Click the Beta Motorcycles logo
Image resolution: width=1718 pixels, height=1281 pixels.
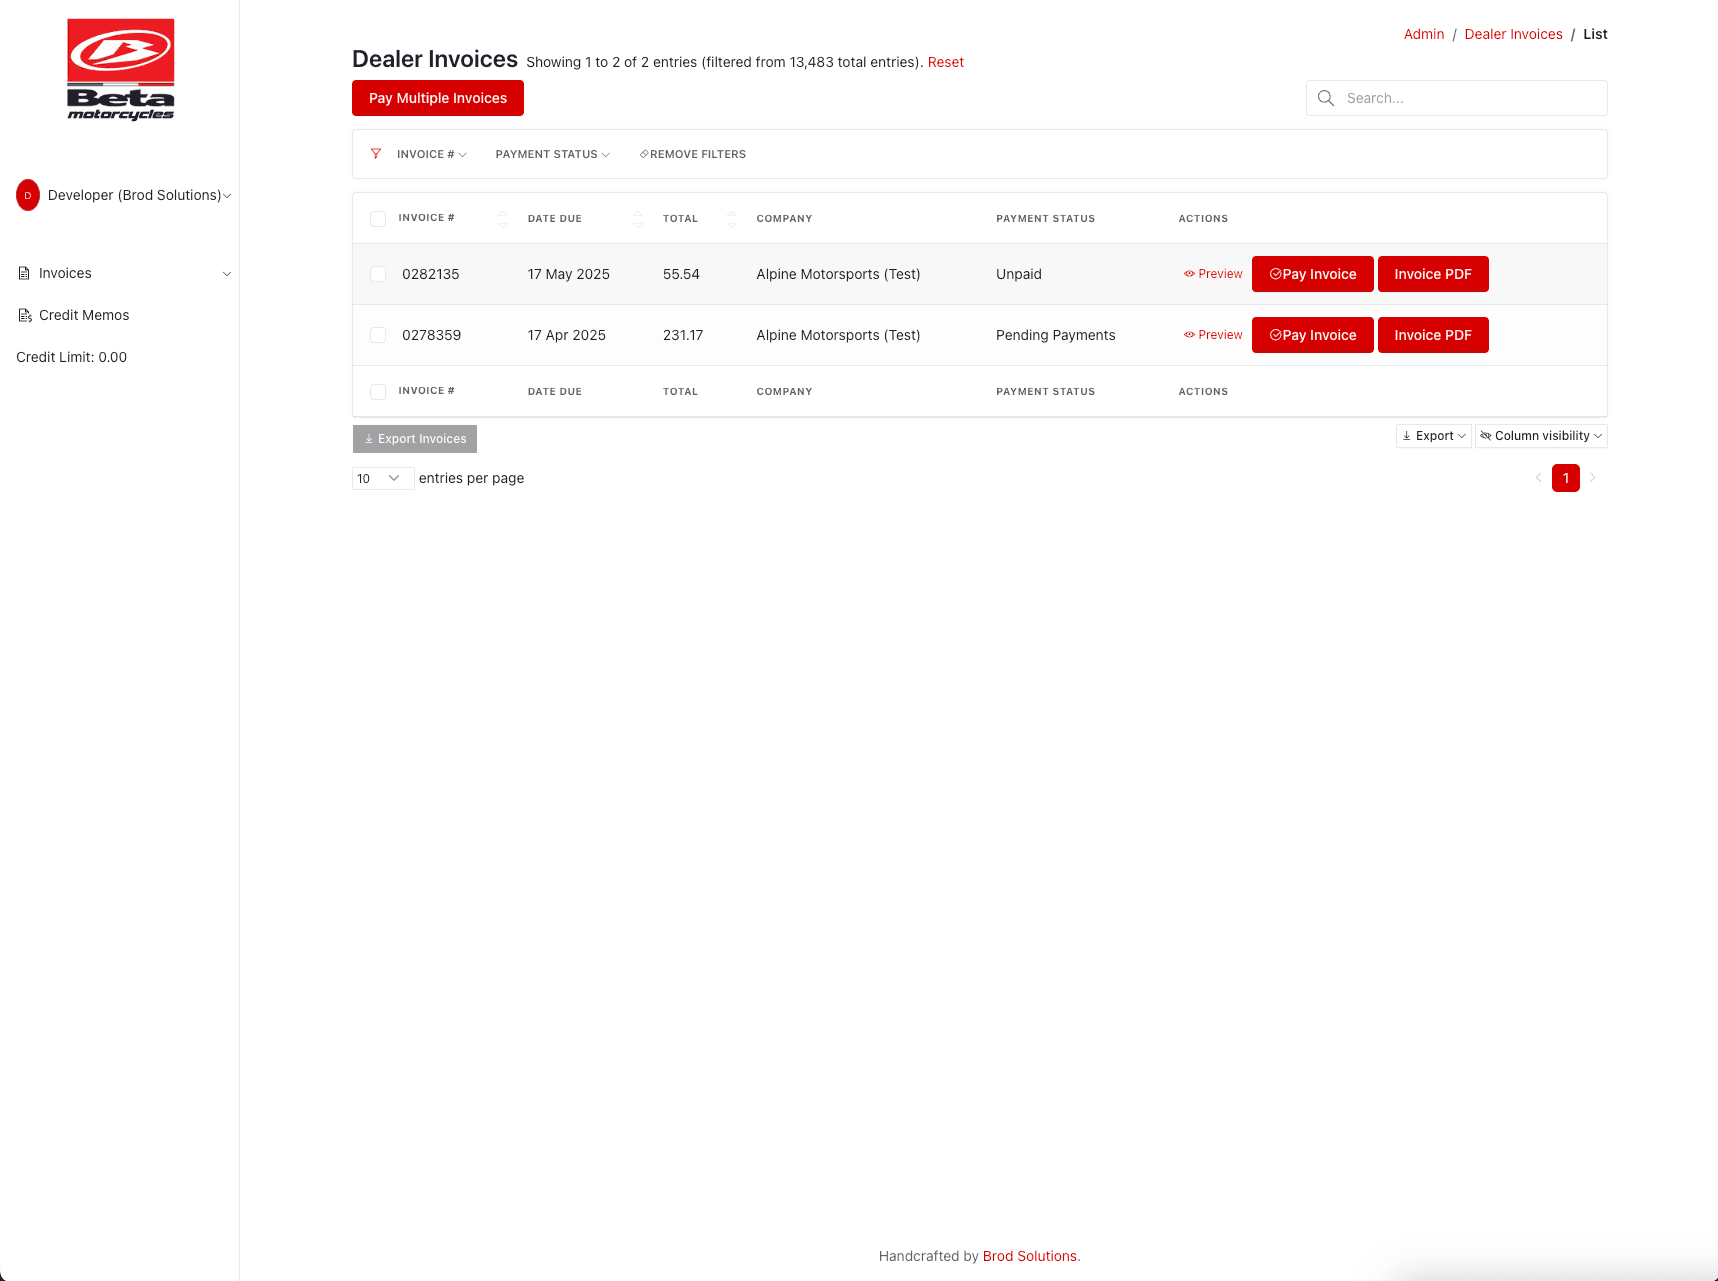point(120,67)
